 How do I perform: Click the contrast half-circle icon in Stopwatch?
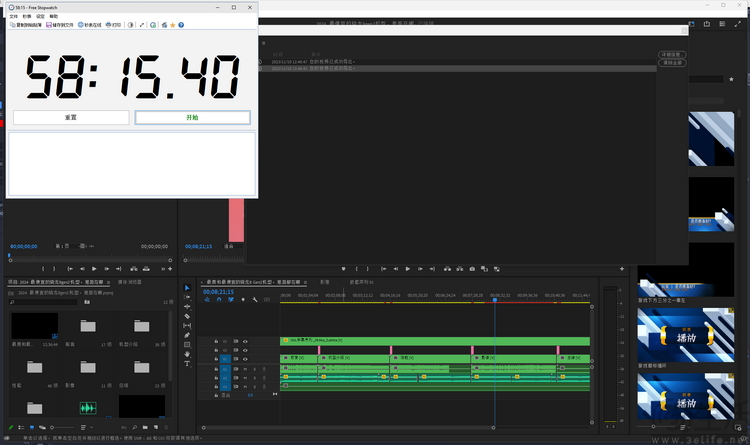131,25
